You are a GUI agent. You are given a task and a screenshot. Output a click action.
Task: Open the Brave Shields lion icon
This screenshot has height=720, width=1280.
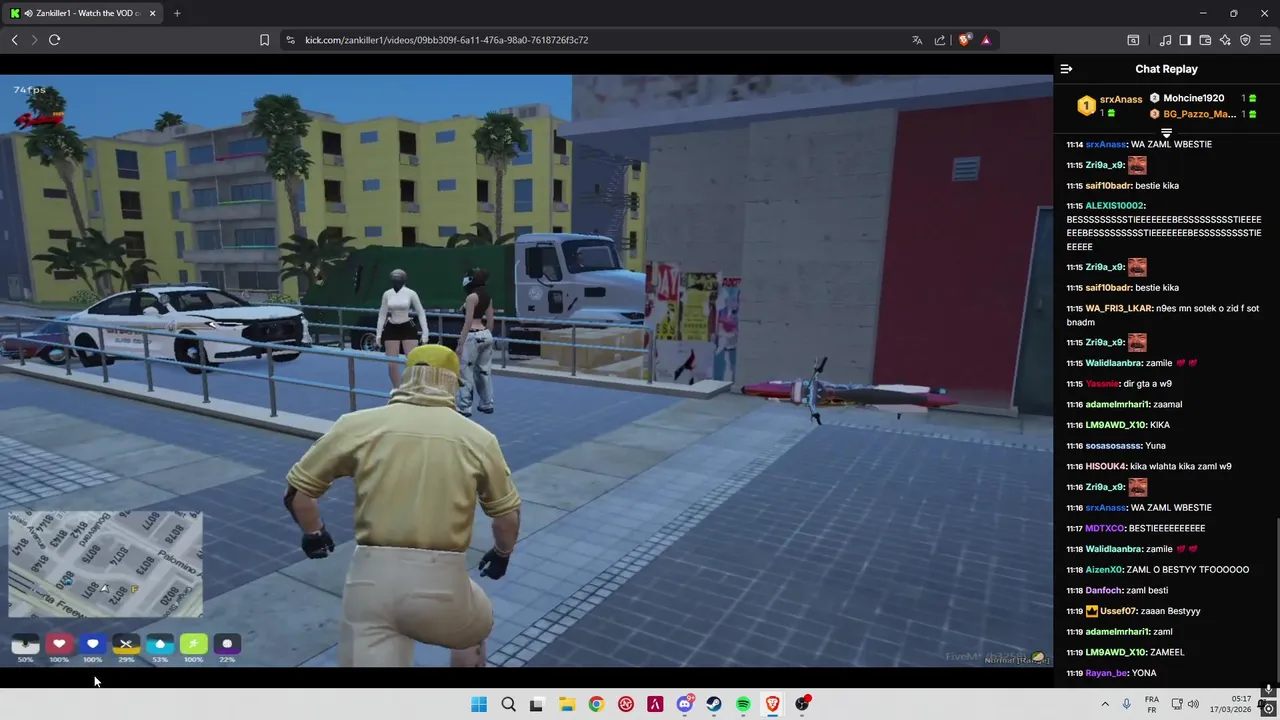964,40
